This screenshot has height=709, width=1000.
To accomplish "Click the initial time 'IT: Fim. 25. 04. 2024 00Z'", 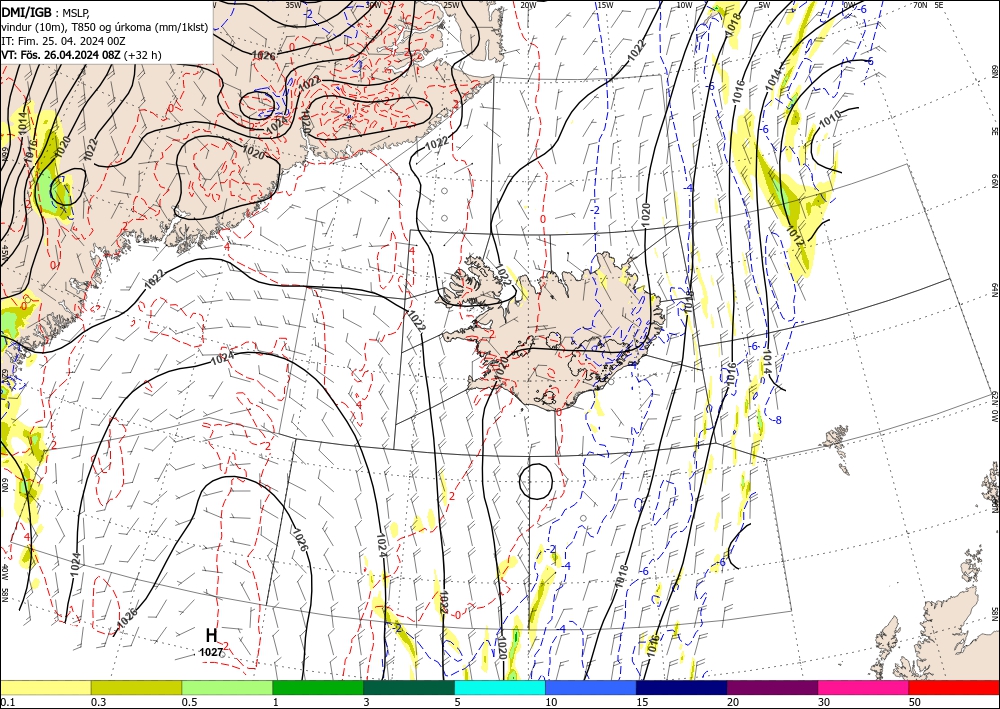I will tap(63, 41).
